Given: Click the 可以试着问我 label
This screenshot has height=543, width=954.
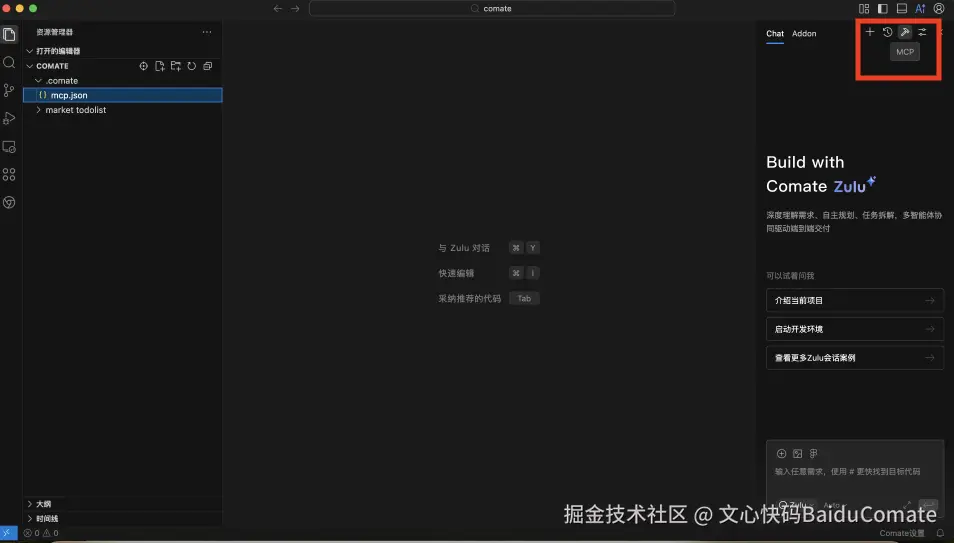Looking at the screenshot, I should click(x=790, y=276).
